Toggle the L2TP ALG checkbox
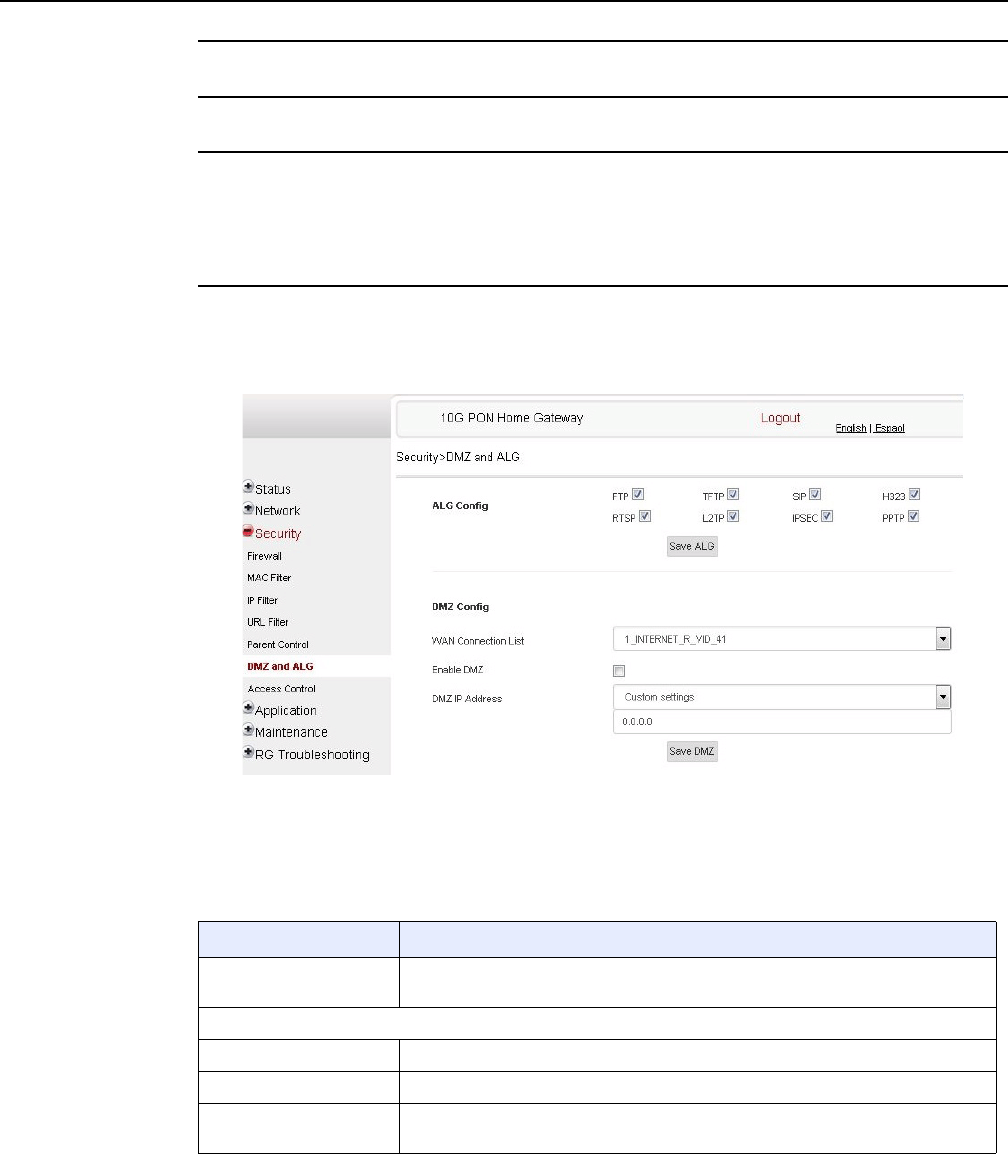Image resolution: width=1008 pixels, height=1154 pixels. (733, 517)
